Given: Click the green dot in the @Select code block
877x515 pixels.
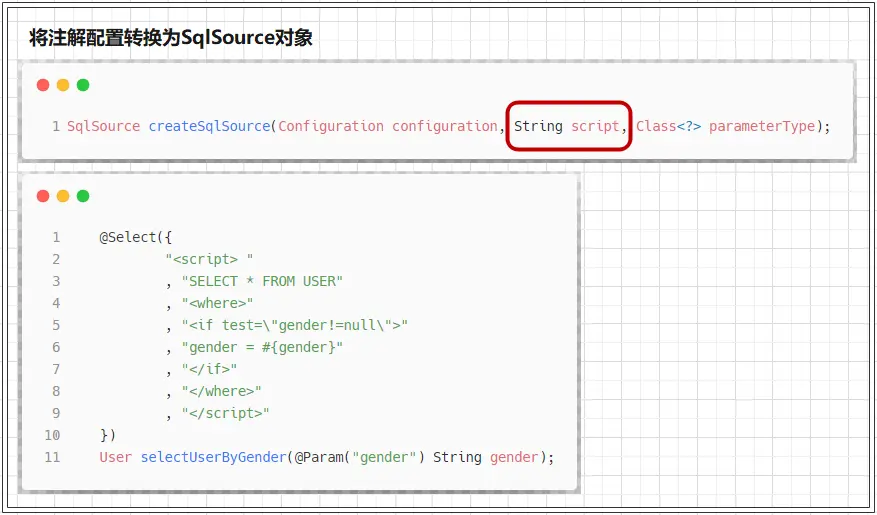Looking at the screenshot, I should coord(83,196).
